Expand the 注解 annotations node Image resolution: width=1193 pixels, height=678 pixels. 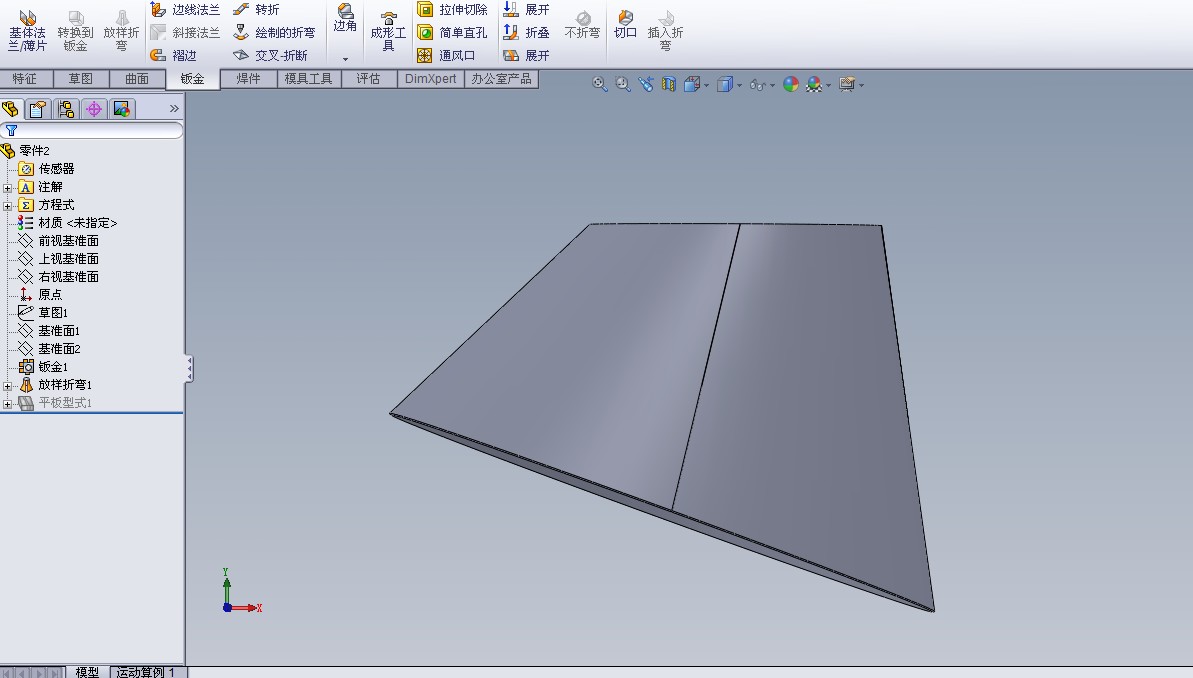click(x=8, y=187)
